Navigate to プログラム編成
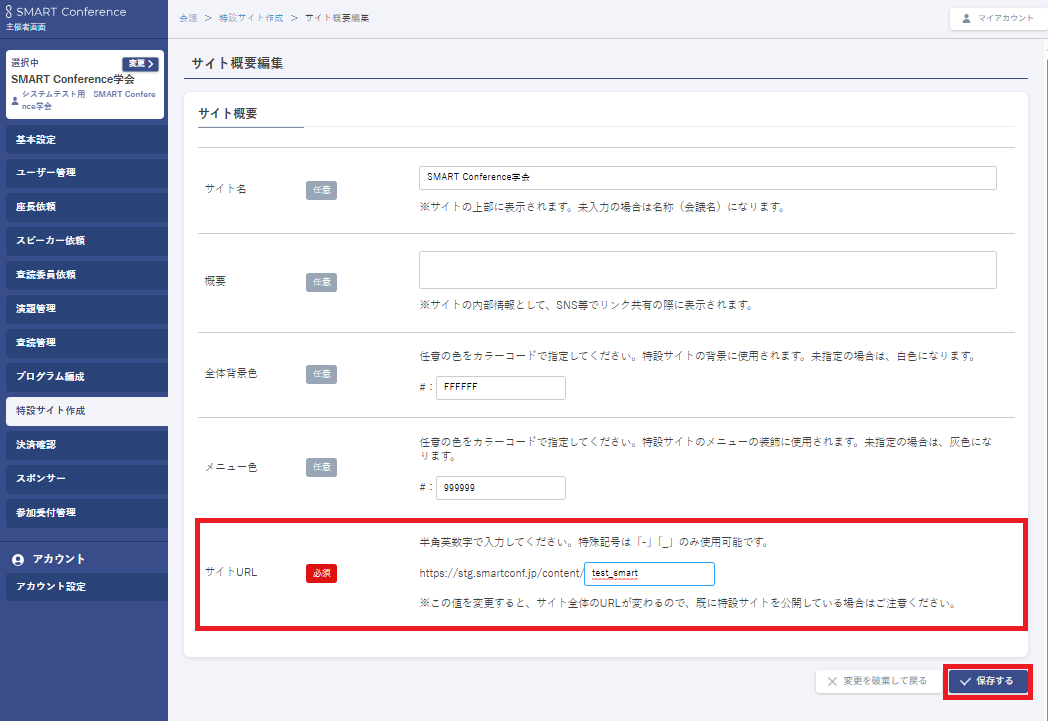The height and width of the screenshot is (721, 1048). click(x=84, y=377)
